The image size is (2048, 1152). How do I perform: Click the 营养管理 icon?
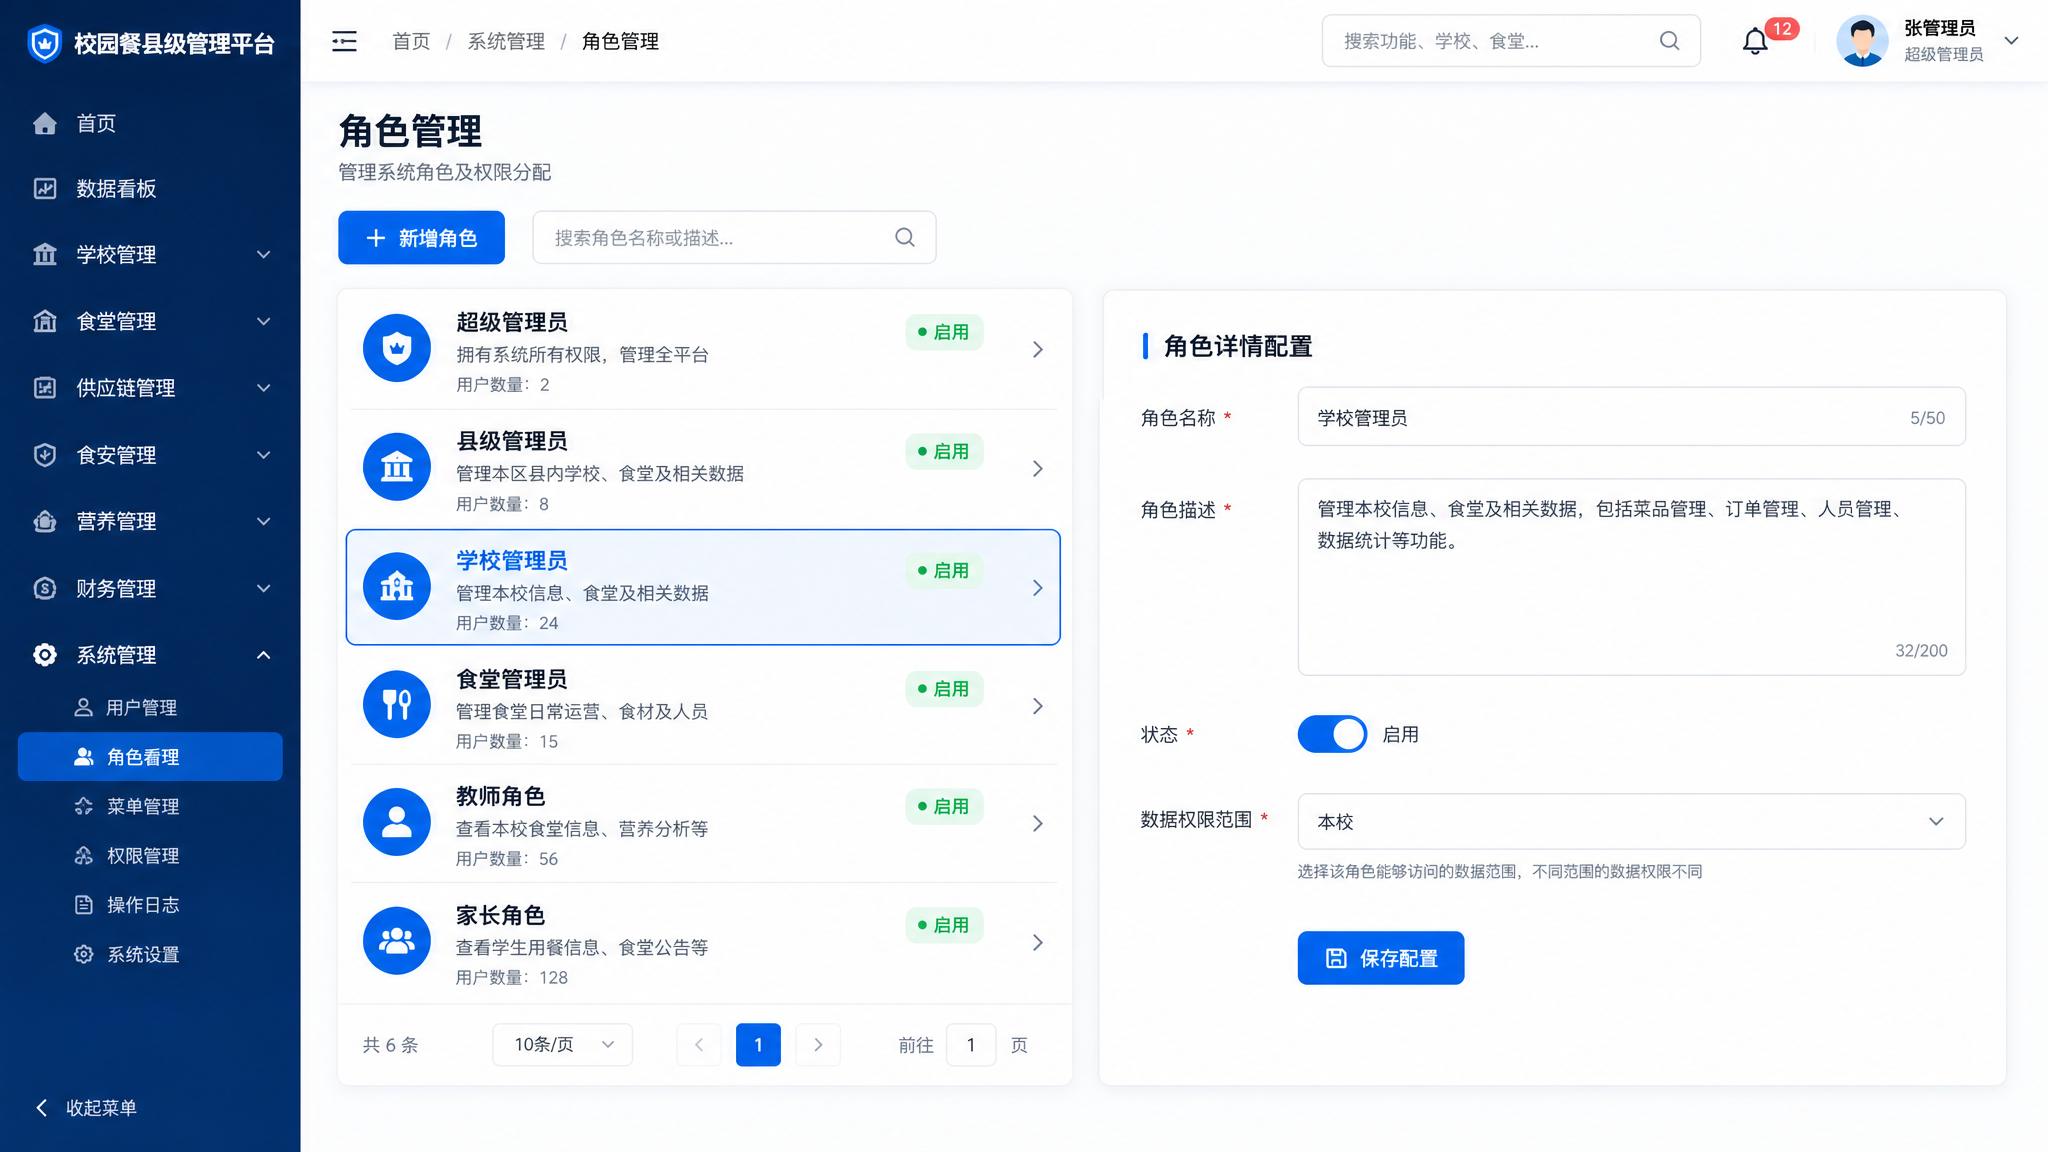tap(45, 521)
